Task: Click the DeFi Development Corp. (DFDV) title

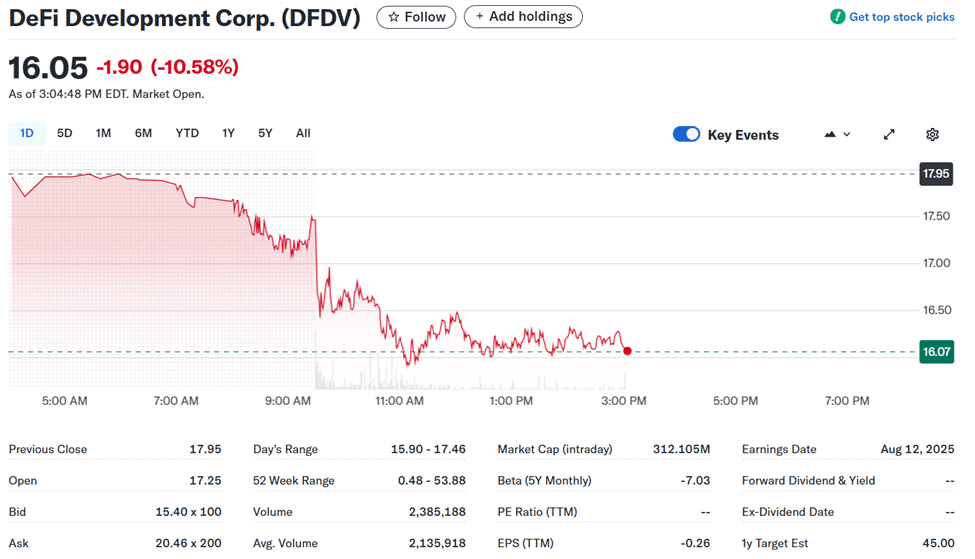Action: 185,17
